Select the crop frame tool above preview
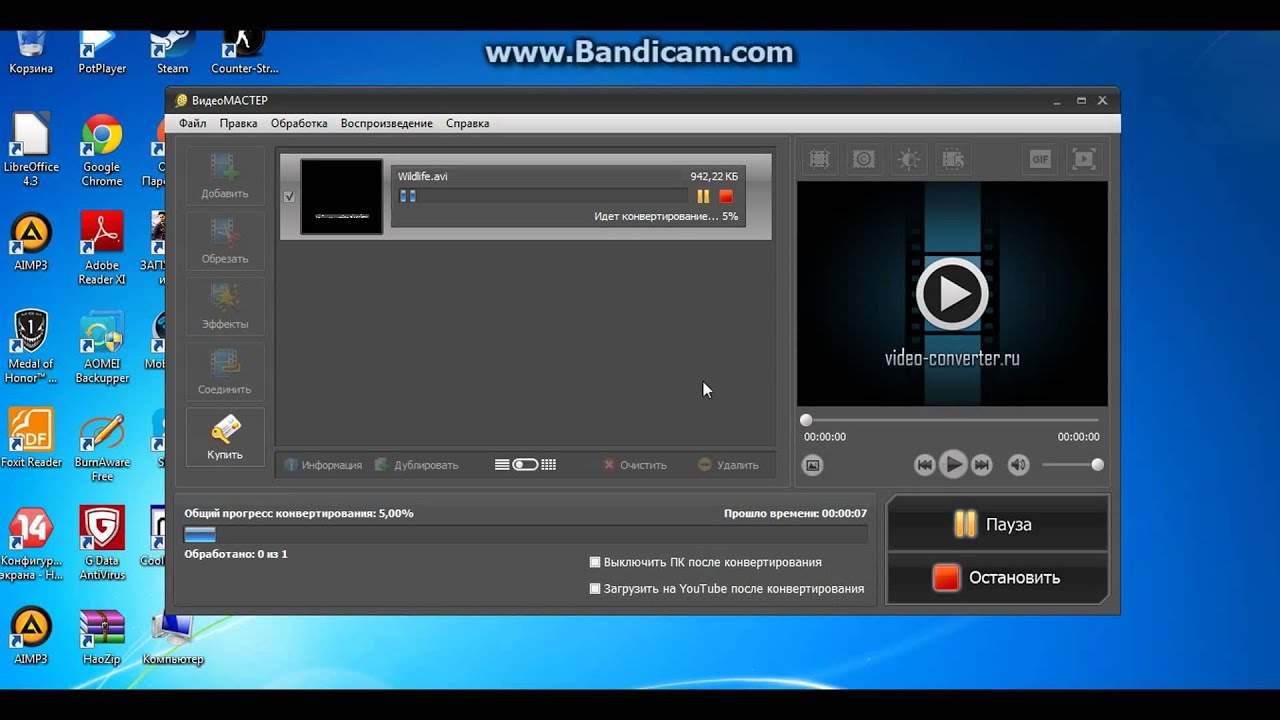1280x720 pixels. (x=819, y=159)
